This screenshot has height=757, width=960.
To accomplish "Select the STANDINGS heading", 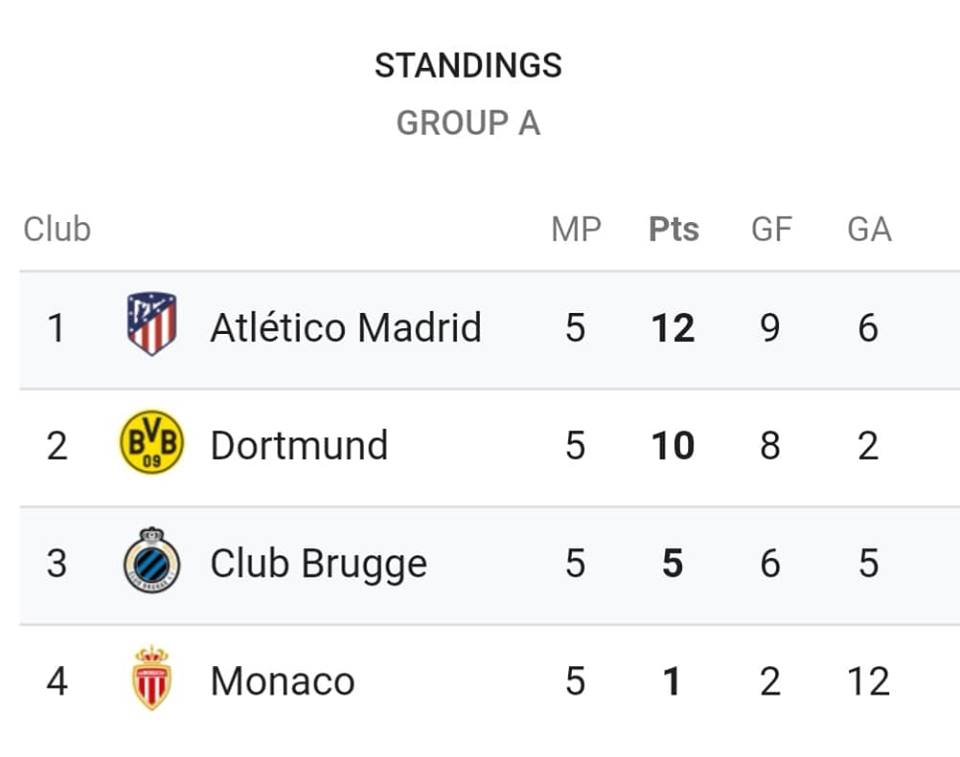I will coord(468,66).
